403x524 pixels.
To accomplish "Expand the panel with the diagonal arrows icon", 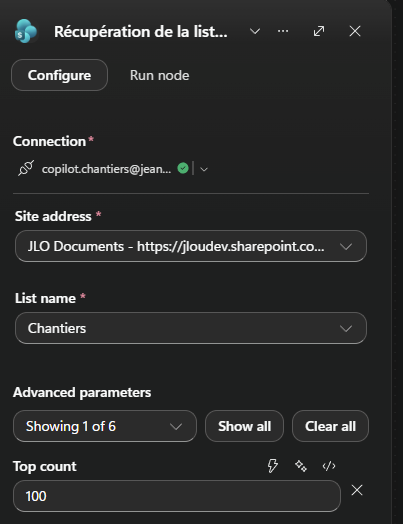I will pos(319,31).
